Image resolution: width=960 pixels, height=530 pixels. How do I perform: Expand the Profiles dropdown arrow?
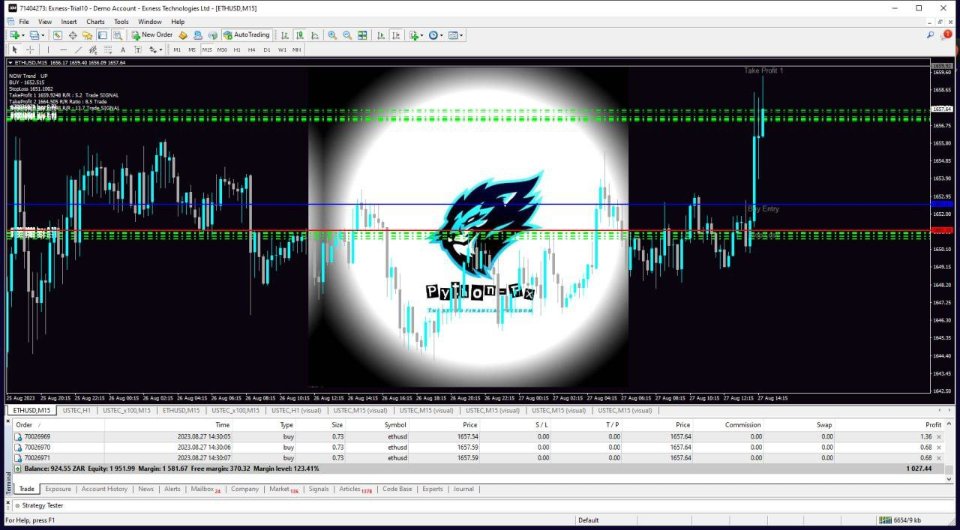tap(42, 35)
